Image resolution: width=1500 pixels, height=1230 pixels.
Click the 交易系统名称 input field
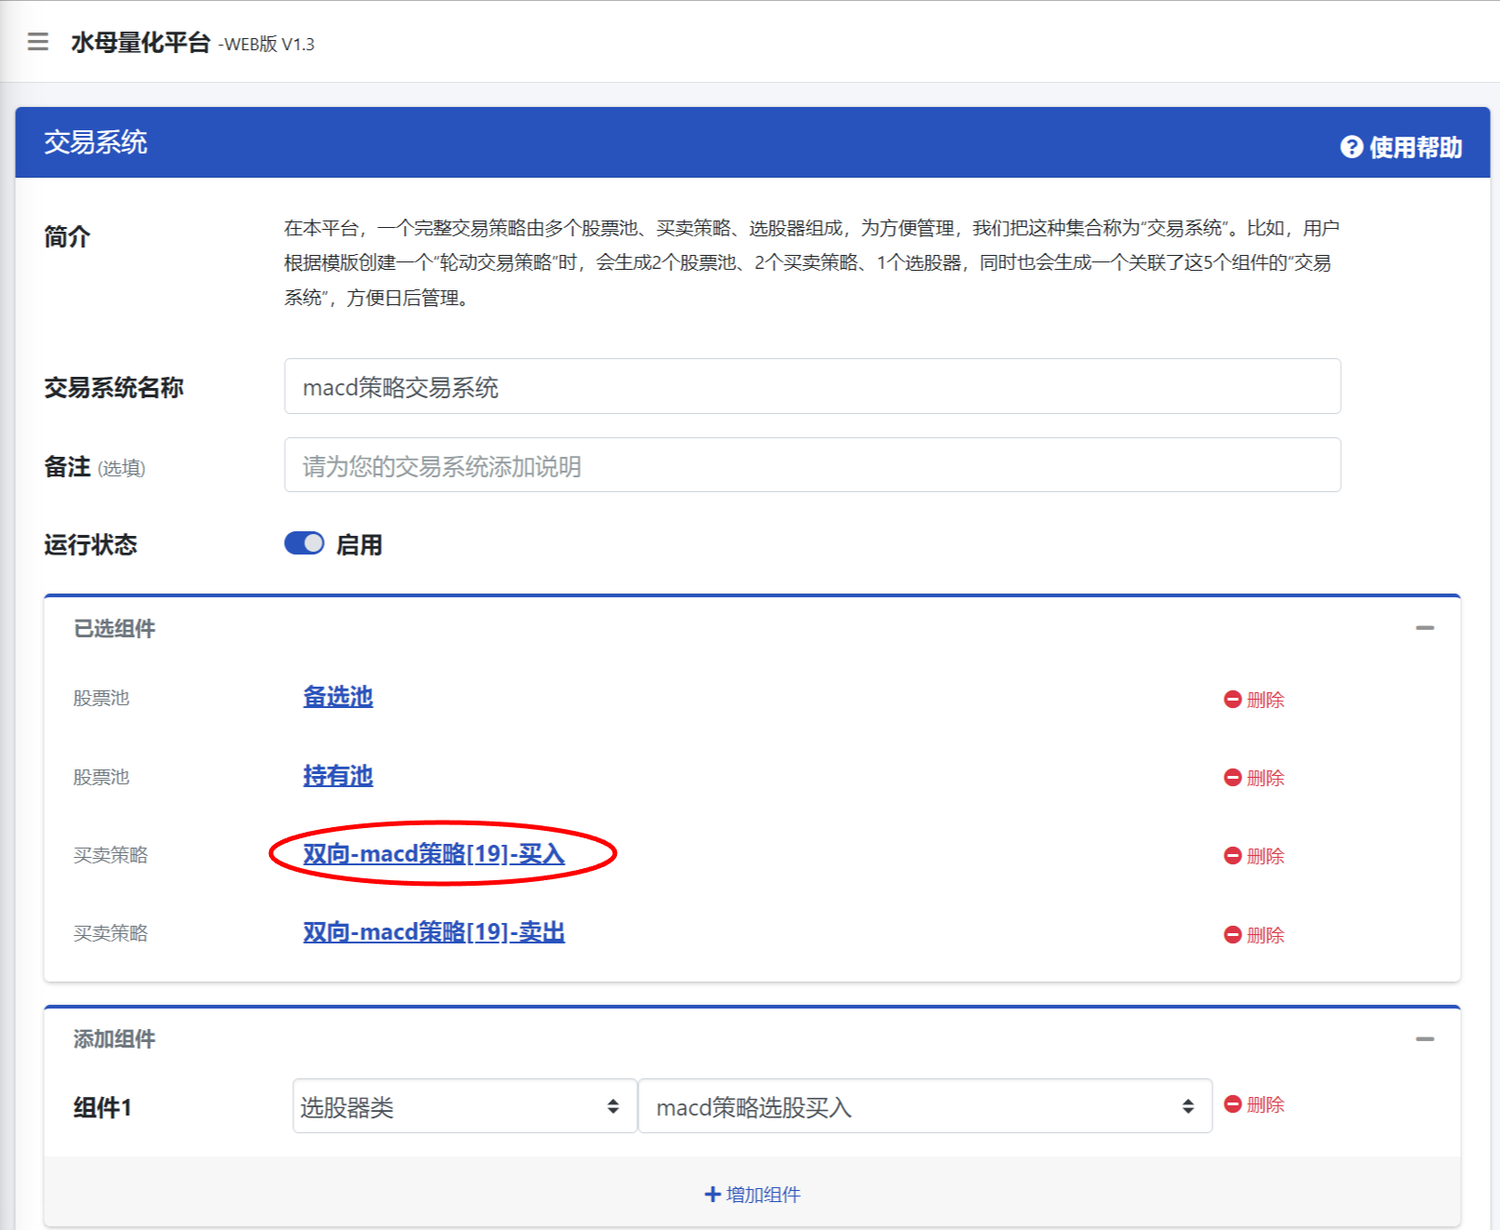(812, 387)
